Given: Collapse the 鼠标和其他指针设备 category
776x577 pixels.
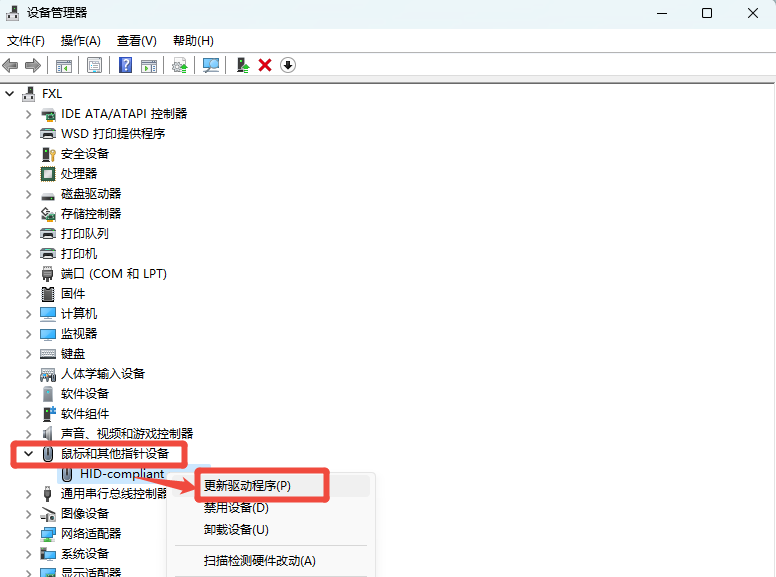Looking at the screenshot, I should 28,454.
